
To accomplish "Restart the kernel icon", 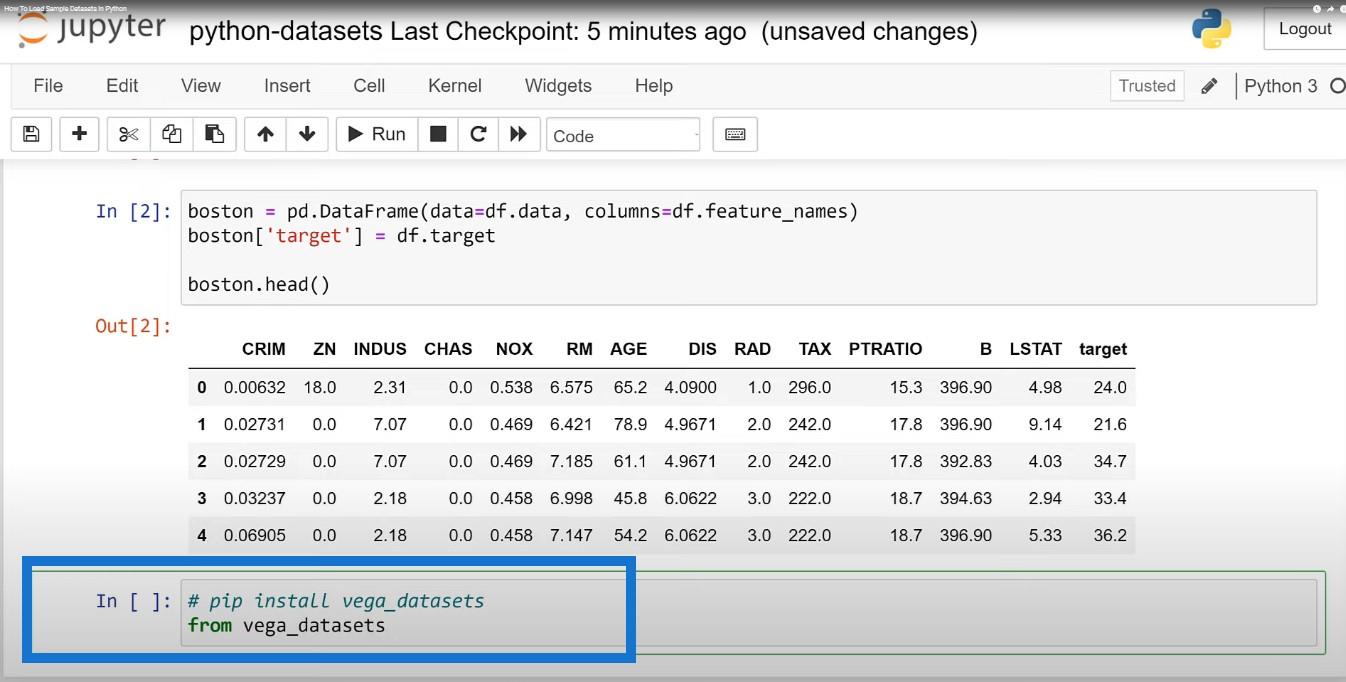I will pos(478,134).
